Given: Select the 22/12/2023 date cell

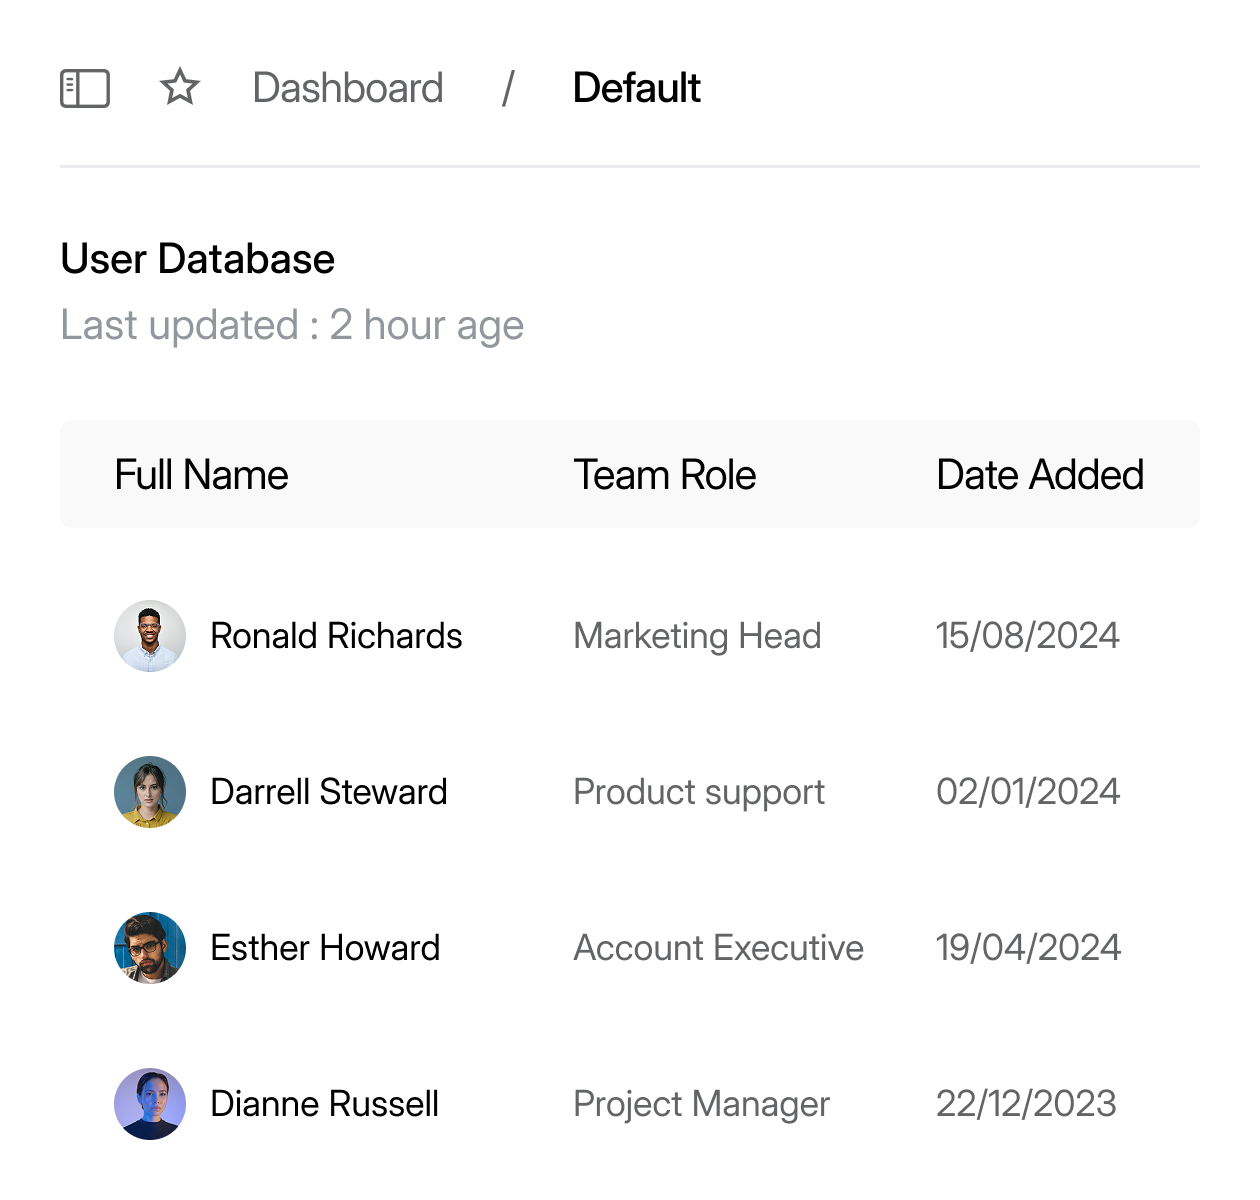Looking at the screenshot, I should click(x=1026, y=1104).
